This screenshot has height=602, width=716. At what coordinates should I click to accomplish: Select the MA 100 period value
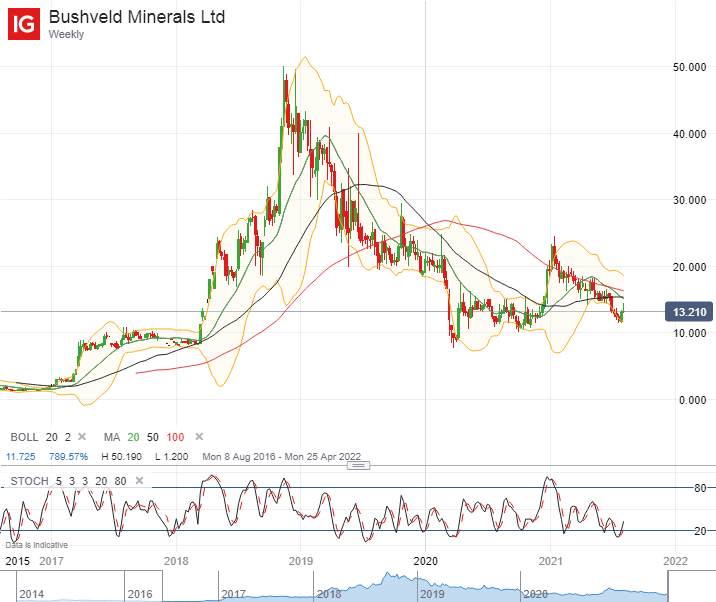175,437
